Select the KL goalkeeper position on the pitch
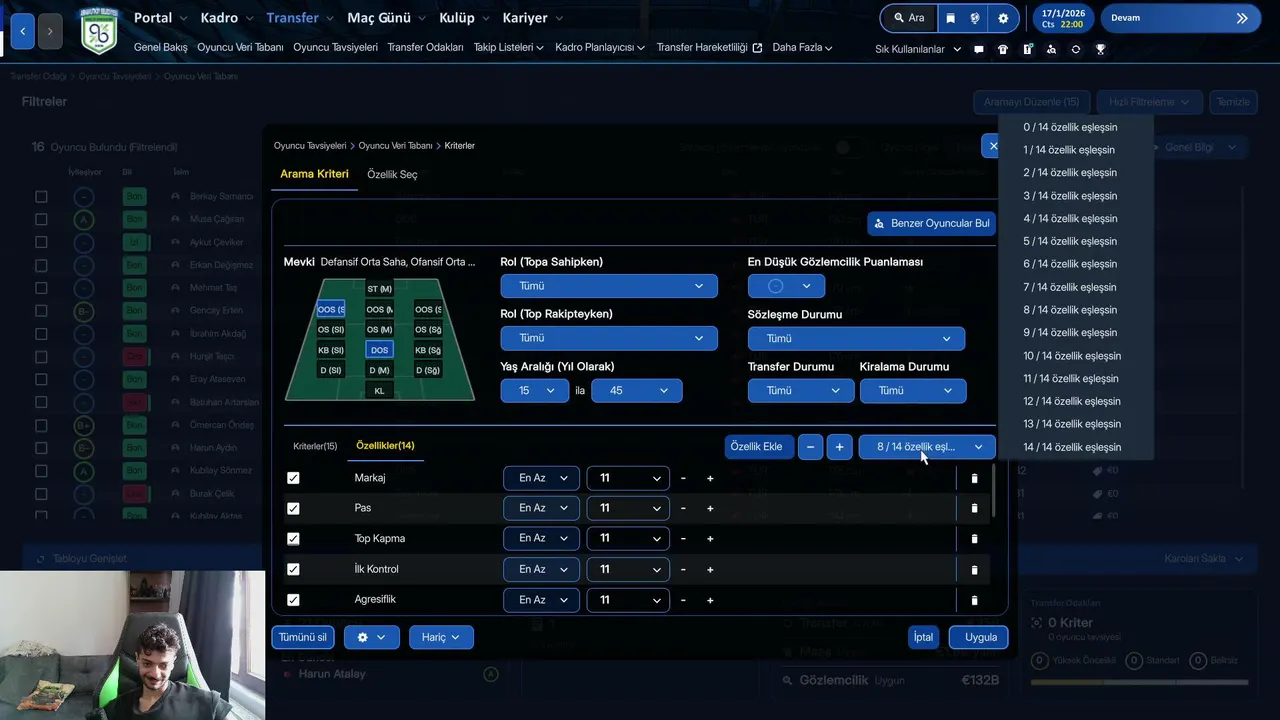Image resolution: width=1280 pixels, height=720 pixels. [379, 391]
